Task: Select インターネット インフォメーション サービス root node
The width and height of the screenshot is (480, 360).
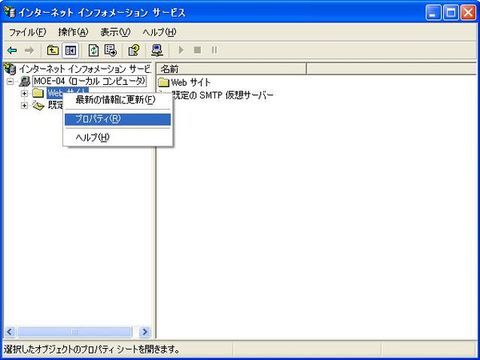Action: point(85,69)
